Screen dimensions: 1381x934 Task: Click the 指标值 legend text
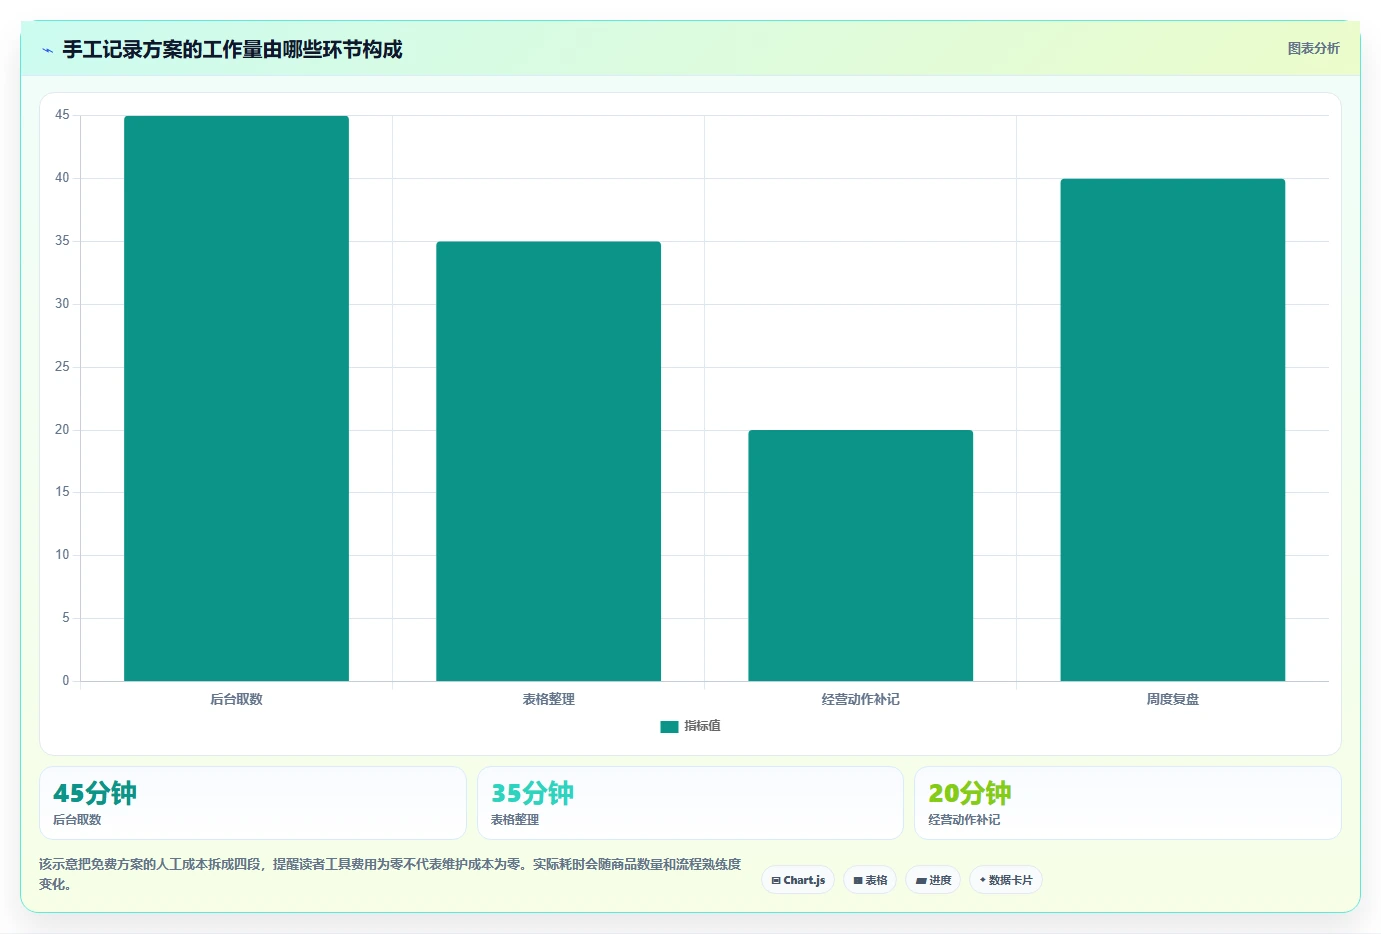pos(702,726)
